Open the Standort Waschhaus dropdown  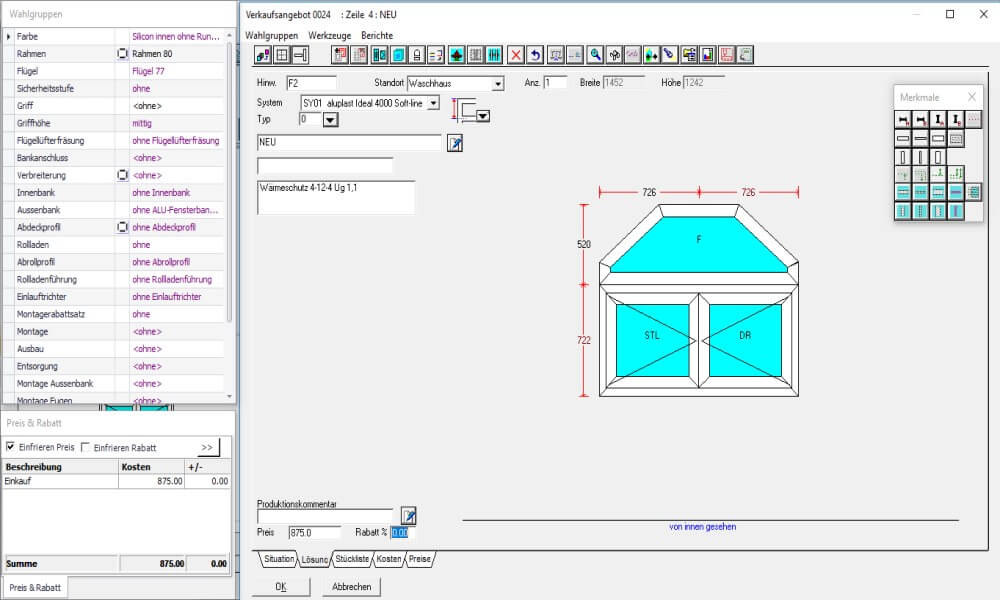pos(497,84)
